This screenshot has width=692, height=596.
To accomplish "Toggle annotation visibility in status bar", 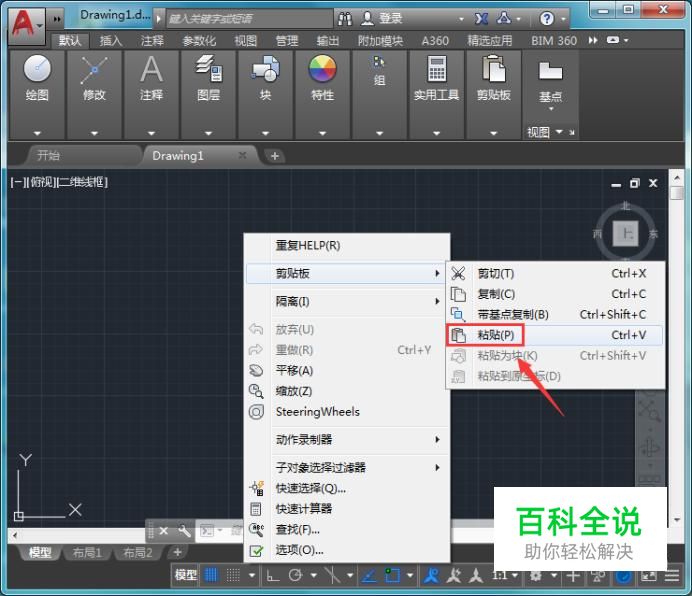I will pos(431,575).
